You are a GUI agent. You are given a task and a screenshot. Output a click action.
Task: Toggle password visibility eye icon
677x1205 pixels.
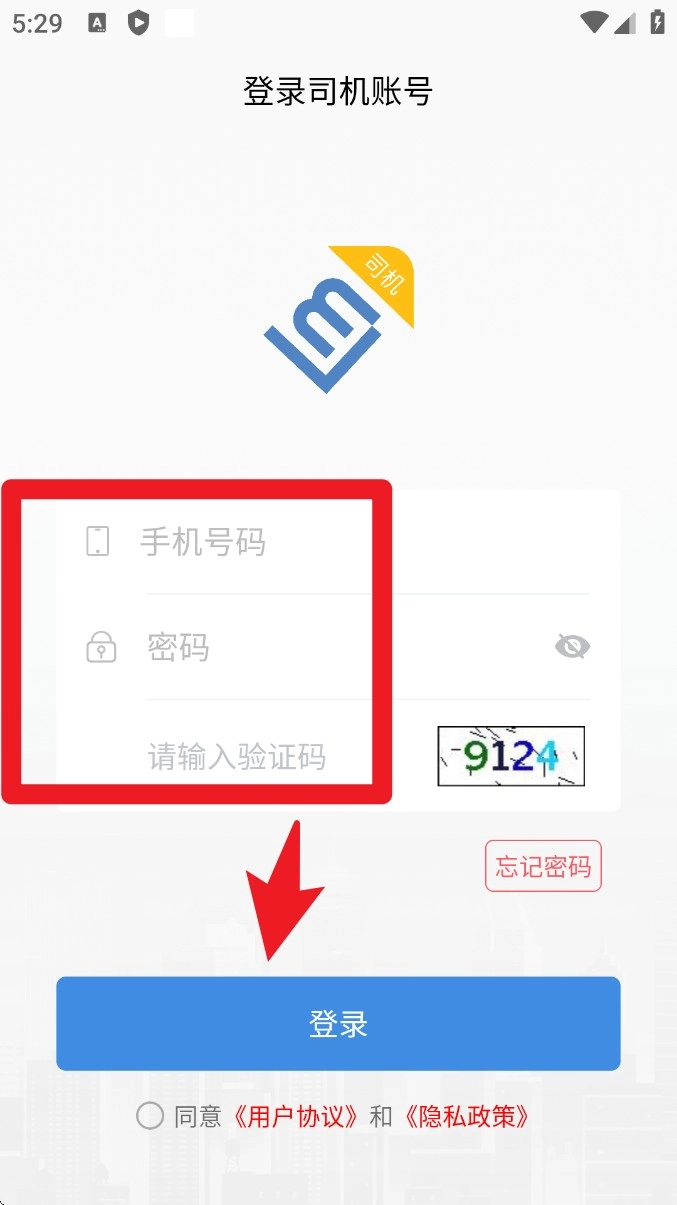[572, 647]
